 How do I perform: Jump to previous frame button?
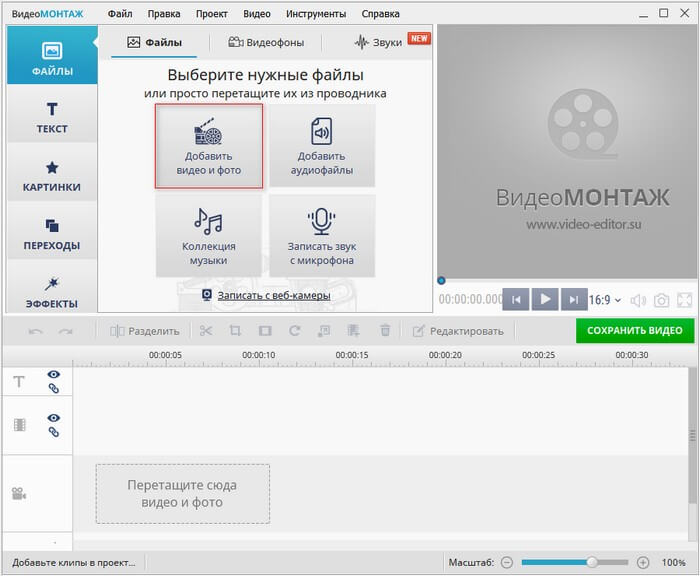516,299
